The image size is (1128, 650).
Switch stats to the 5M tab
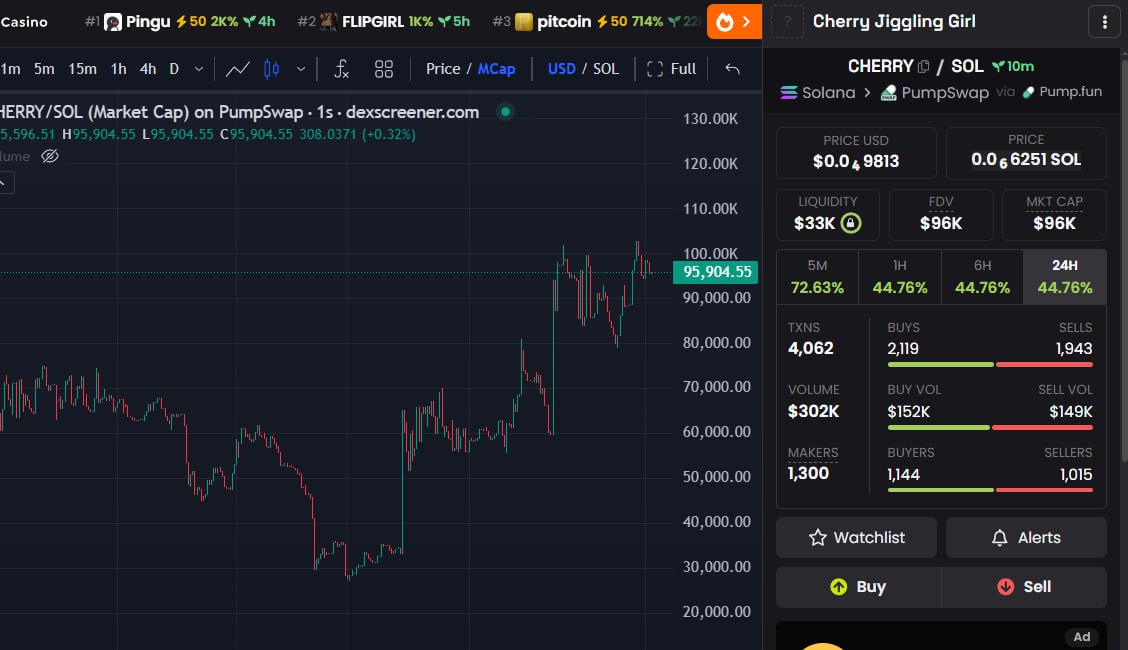[817, 277]
